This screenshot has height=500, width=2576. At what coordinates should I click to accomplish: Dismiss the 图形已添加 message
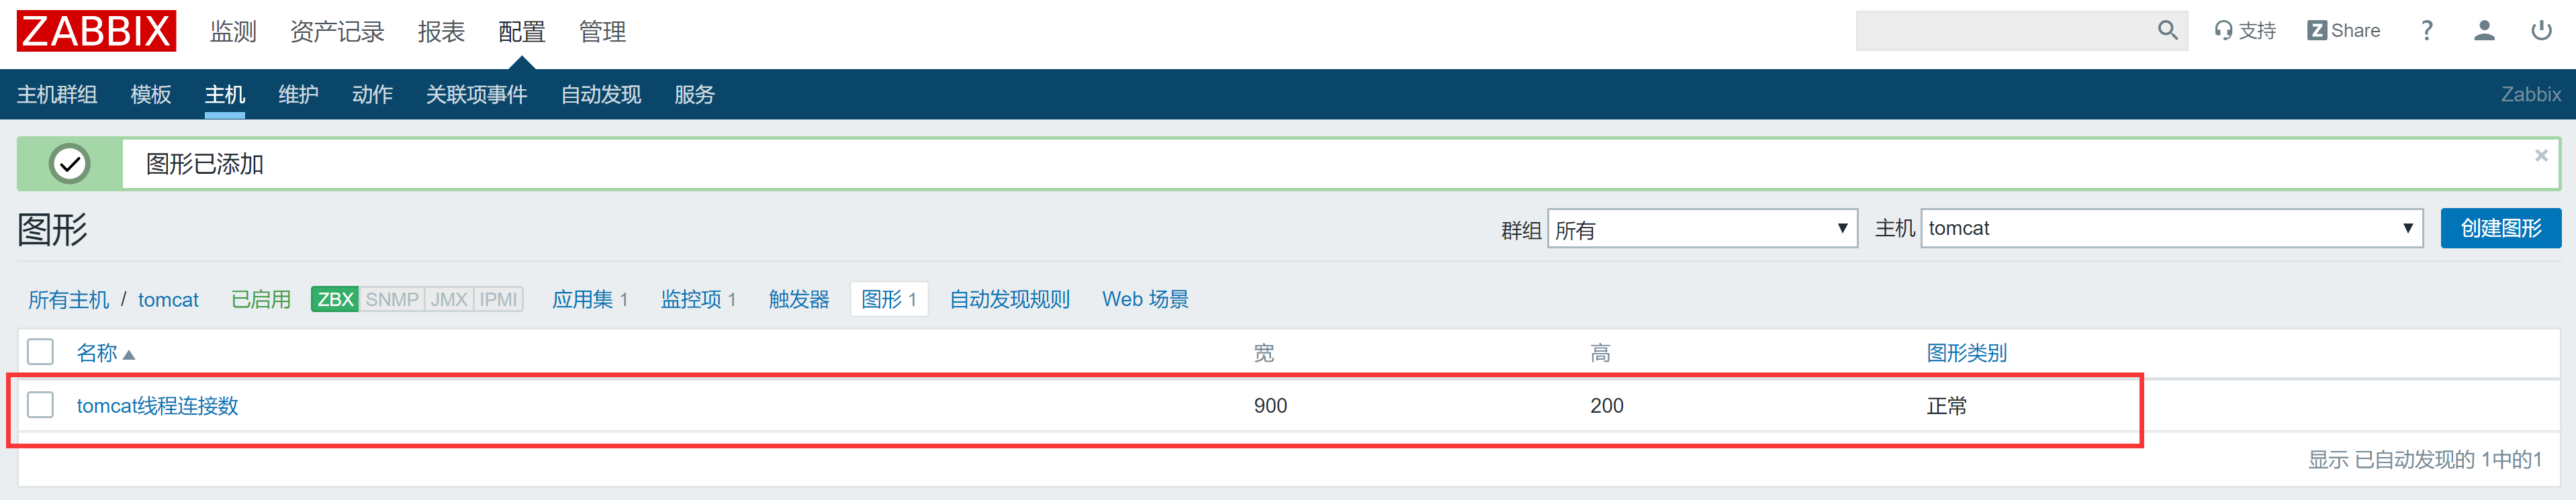2541,155
